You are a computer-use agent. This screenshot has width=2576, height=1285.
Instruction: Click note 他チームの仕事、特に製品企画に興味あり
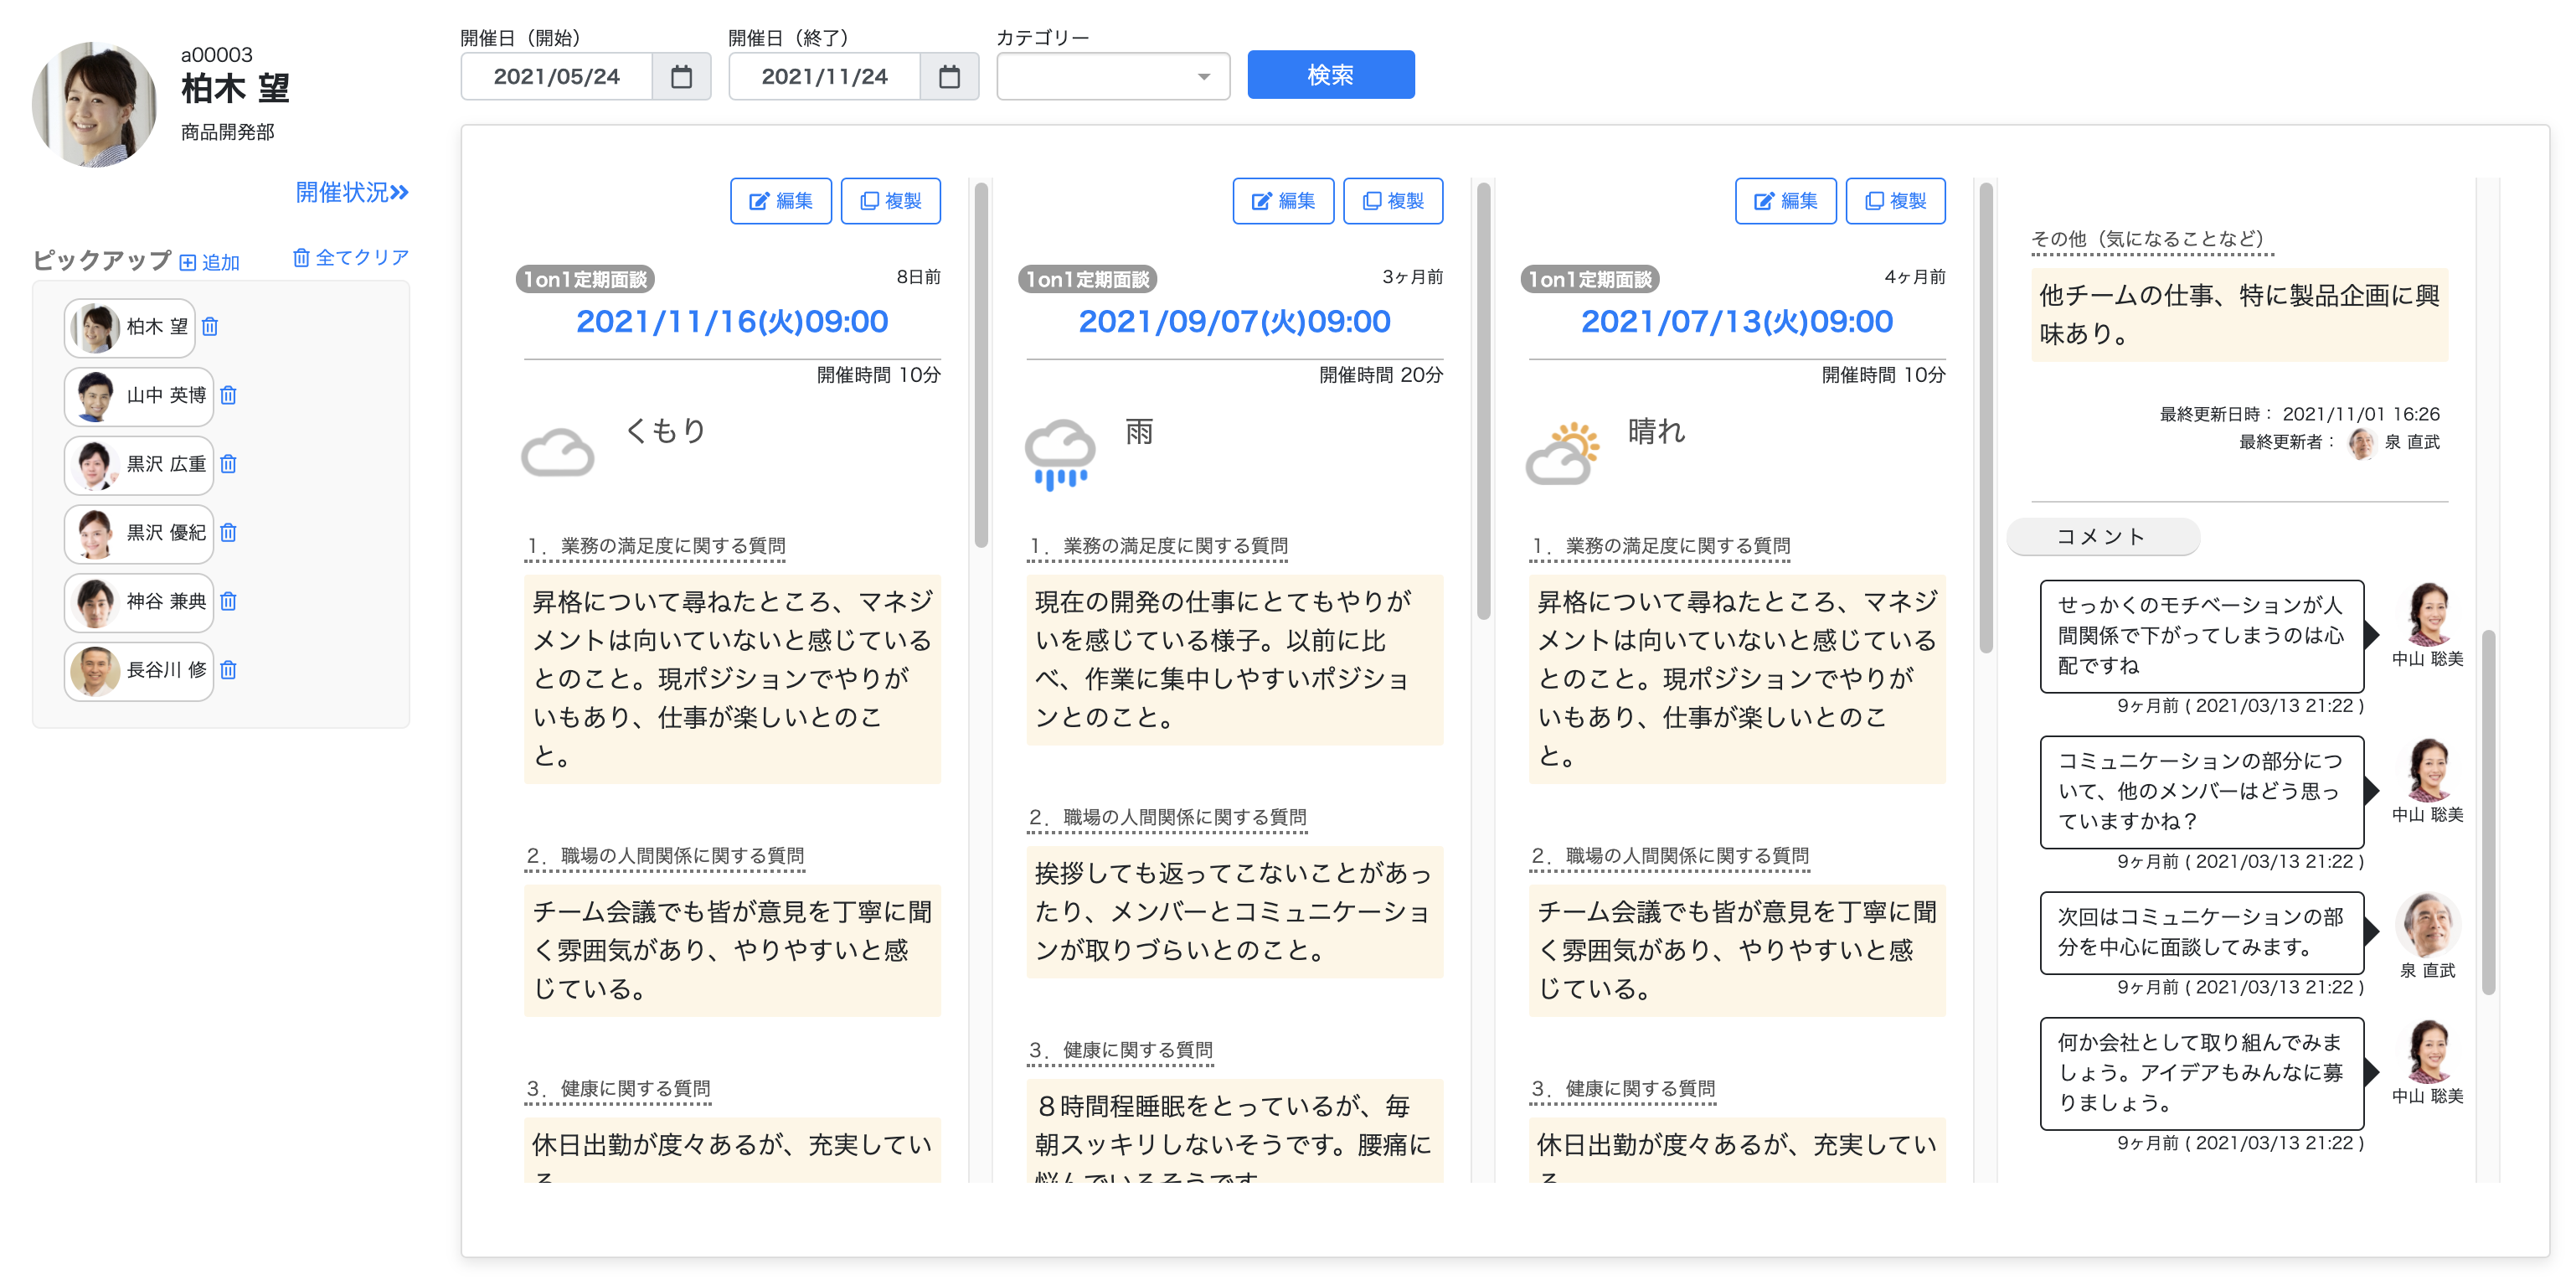pyautogui.click(x=2239, y=315)
